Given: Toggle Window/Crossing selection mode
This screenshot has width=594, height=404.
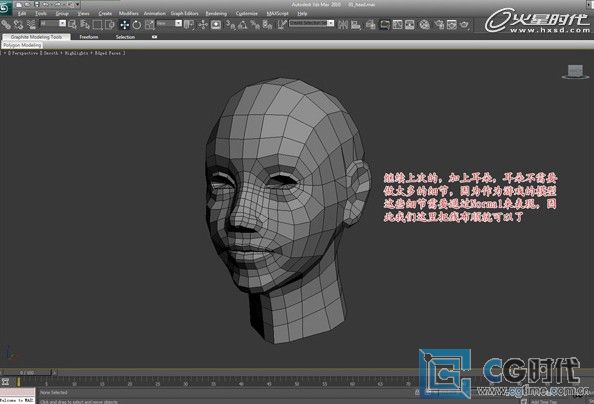Looking at the screenshot, I should click(110, 25).
